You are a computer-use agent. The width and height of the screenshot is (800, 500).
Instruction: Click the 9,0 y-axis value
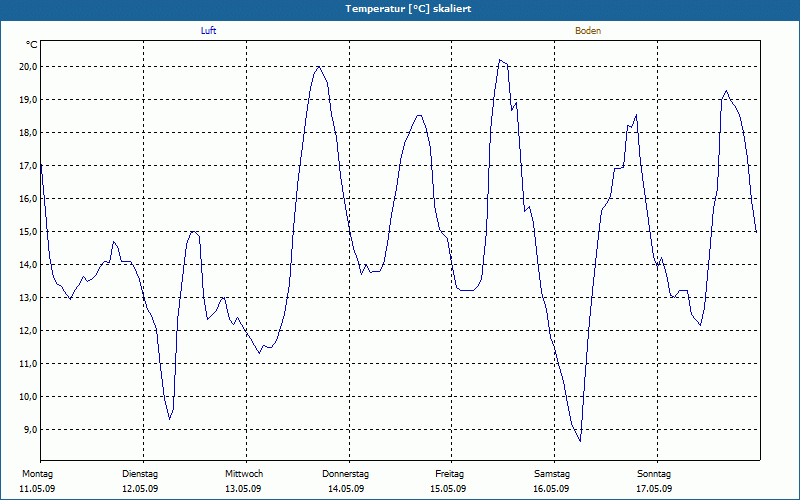coord(30,430)
